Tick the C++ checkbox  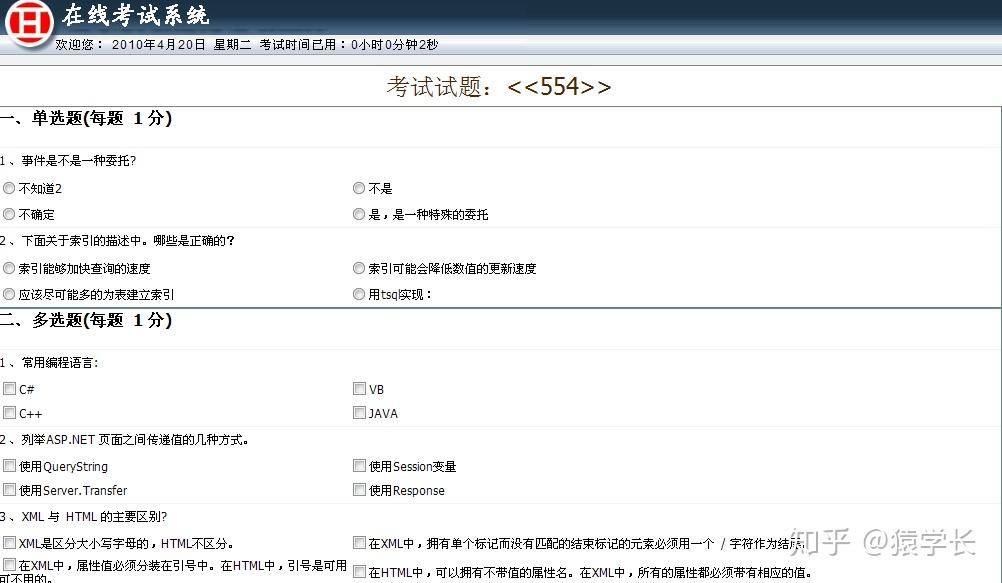tap(10, 413)
